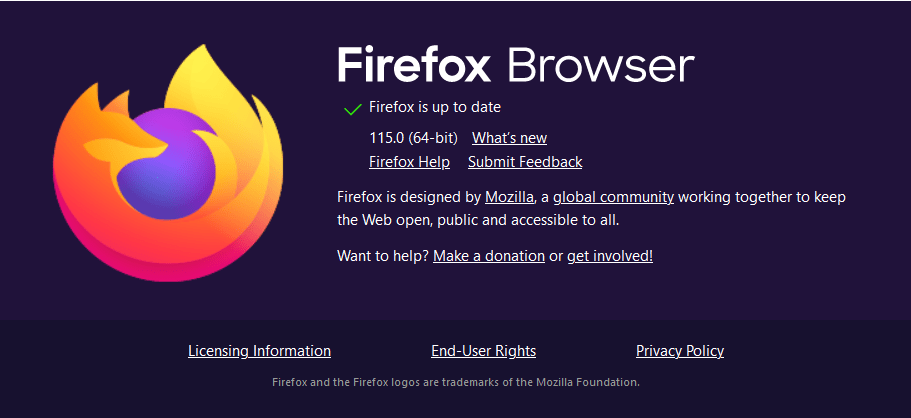Click the 'Browser' word in title
Viewport: 911px width, 418px height.
tap(601, 66)
